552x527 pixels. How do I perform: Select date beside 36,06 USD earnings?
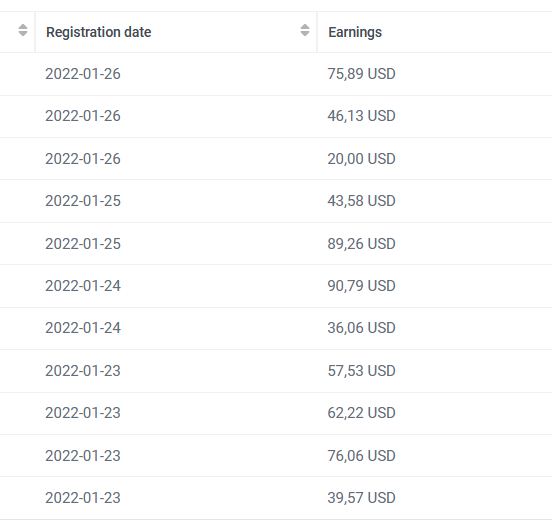tap(83, 328)
